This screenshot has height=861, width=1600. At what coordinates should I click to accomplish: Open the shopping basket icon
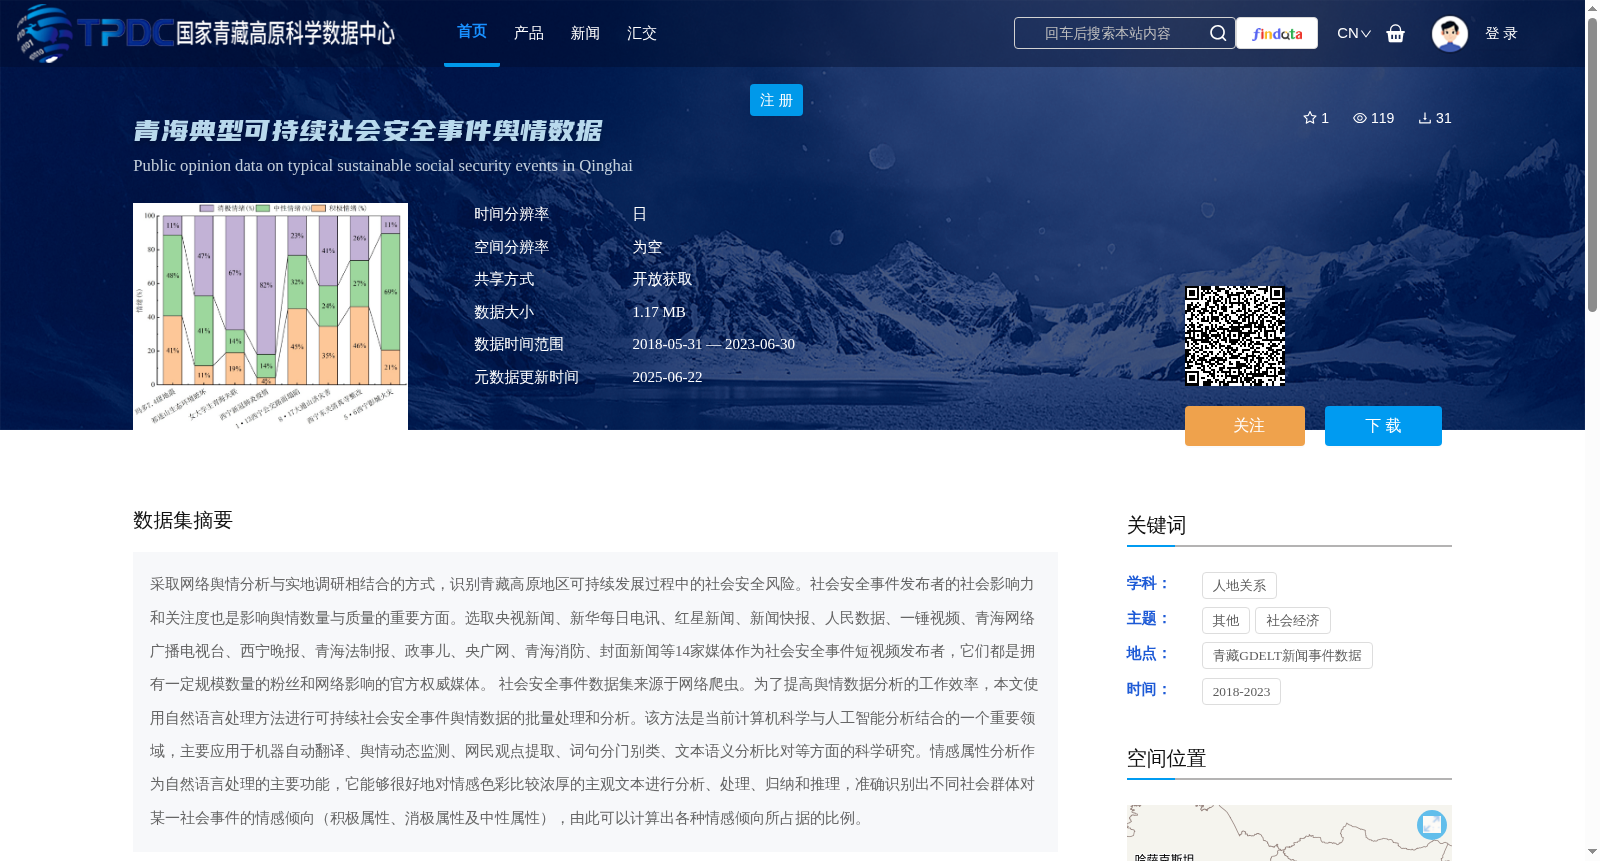1395,33
